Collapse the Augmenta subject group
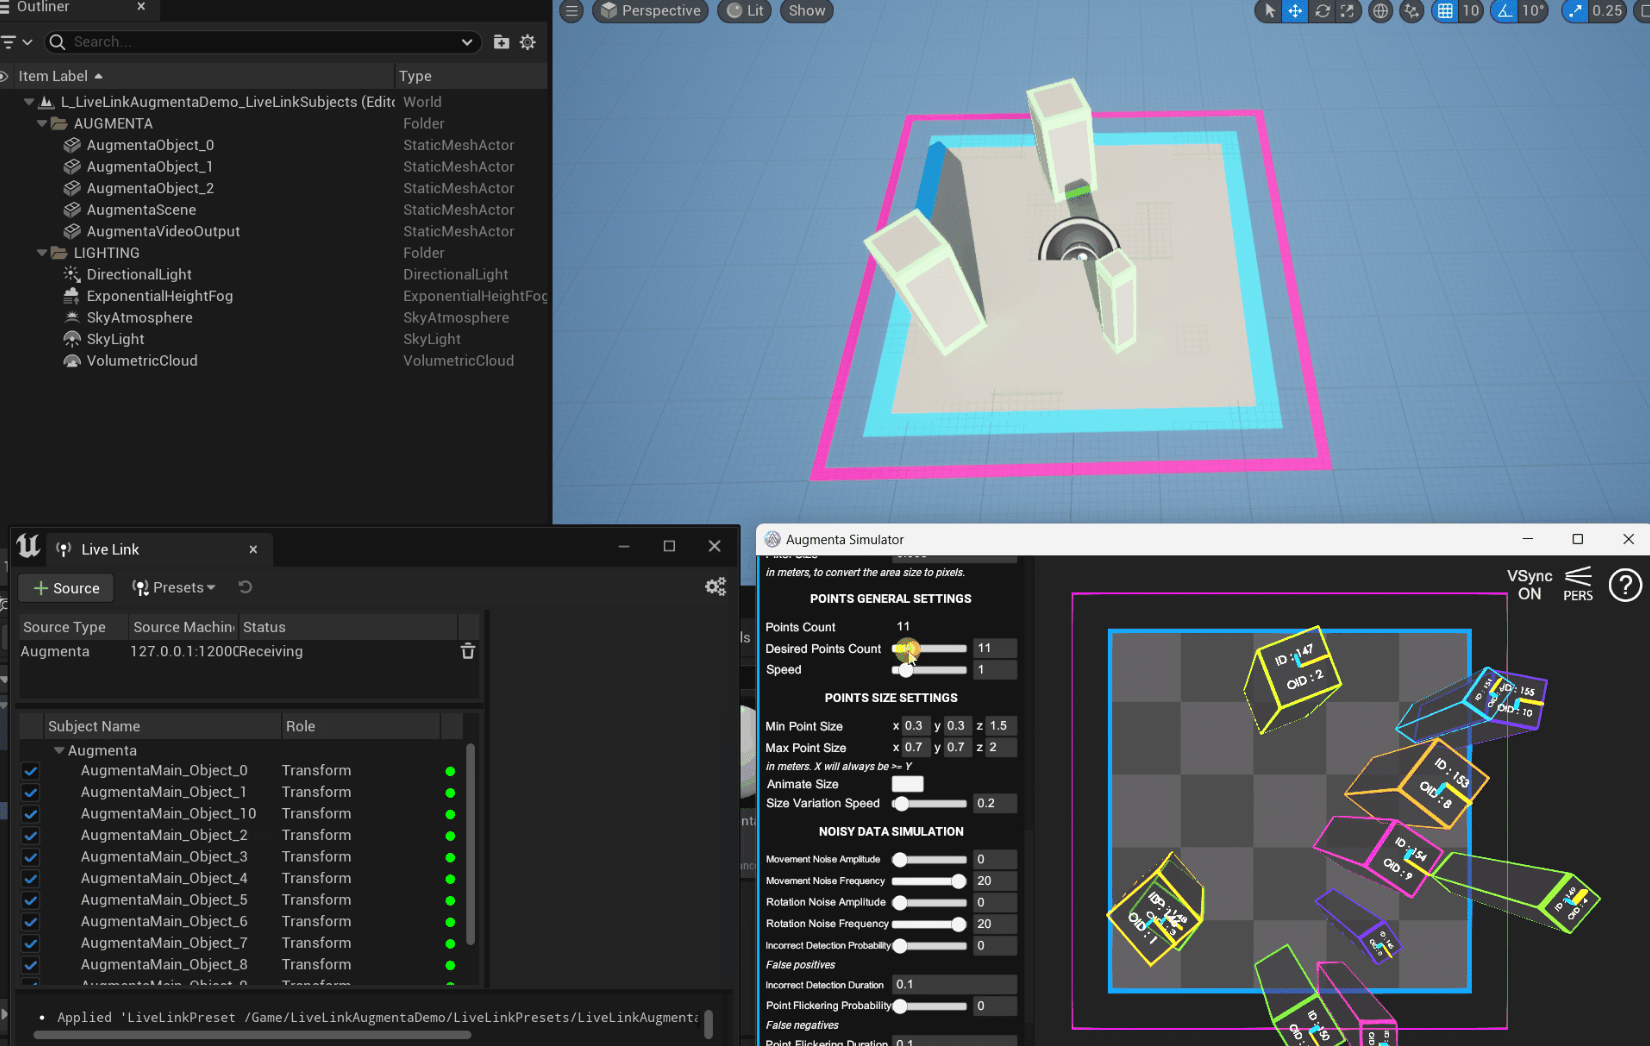This screenshot has height=1046, width=1650. pyautogui.click(x=59, y=750)
